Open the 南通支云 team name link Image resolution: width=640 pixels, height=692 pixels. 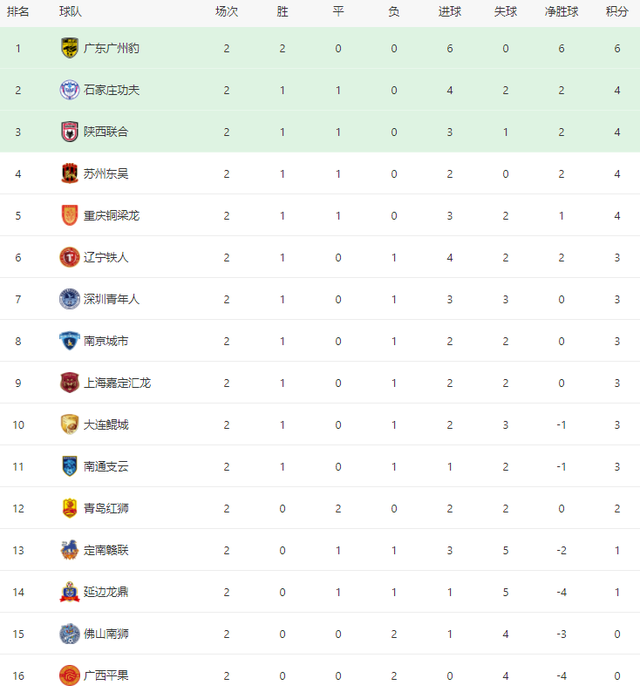tap(106, 466)
